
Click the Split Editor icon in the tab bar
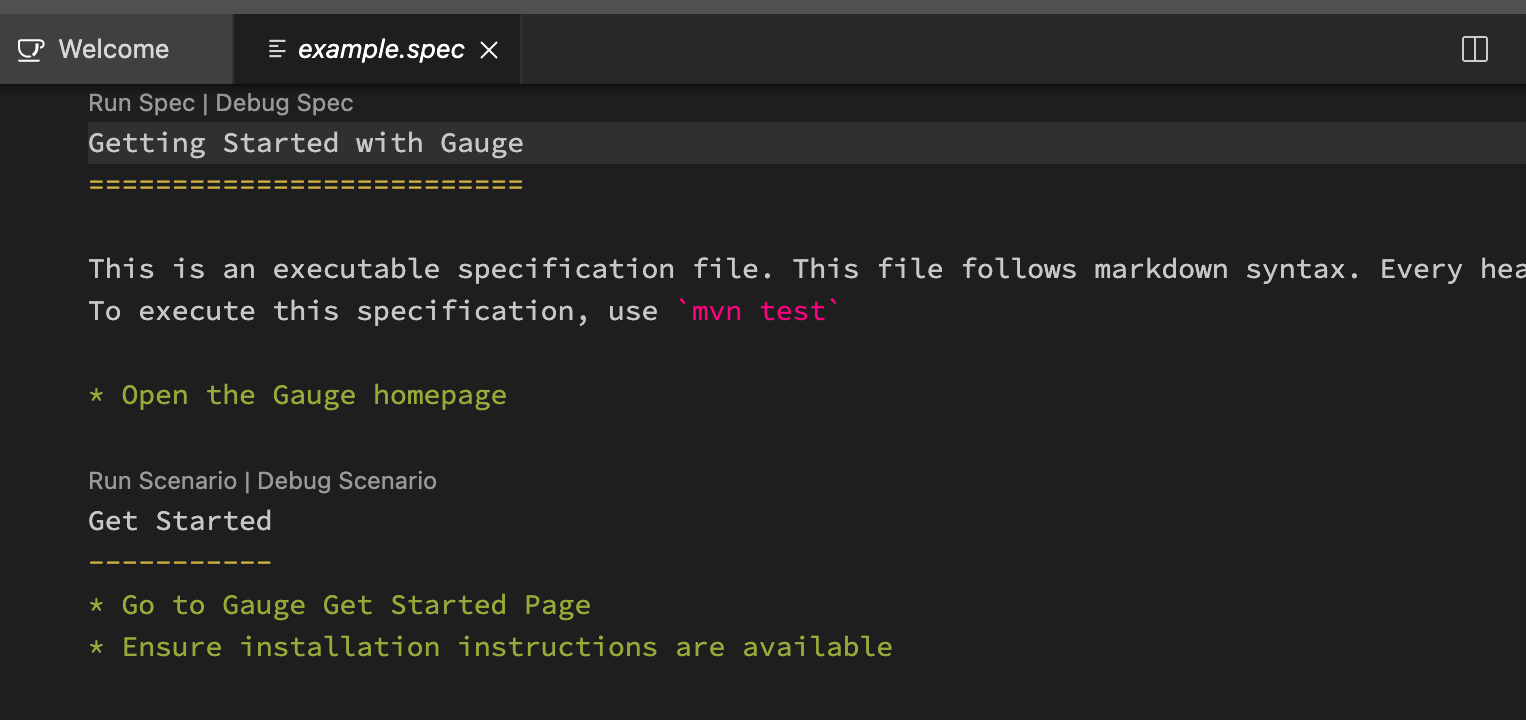[1474, 48]
